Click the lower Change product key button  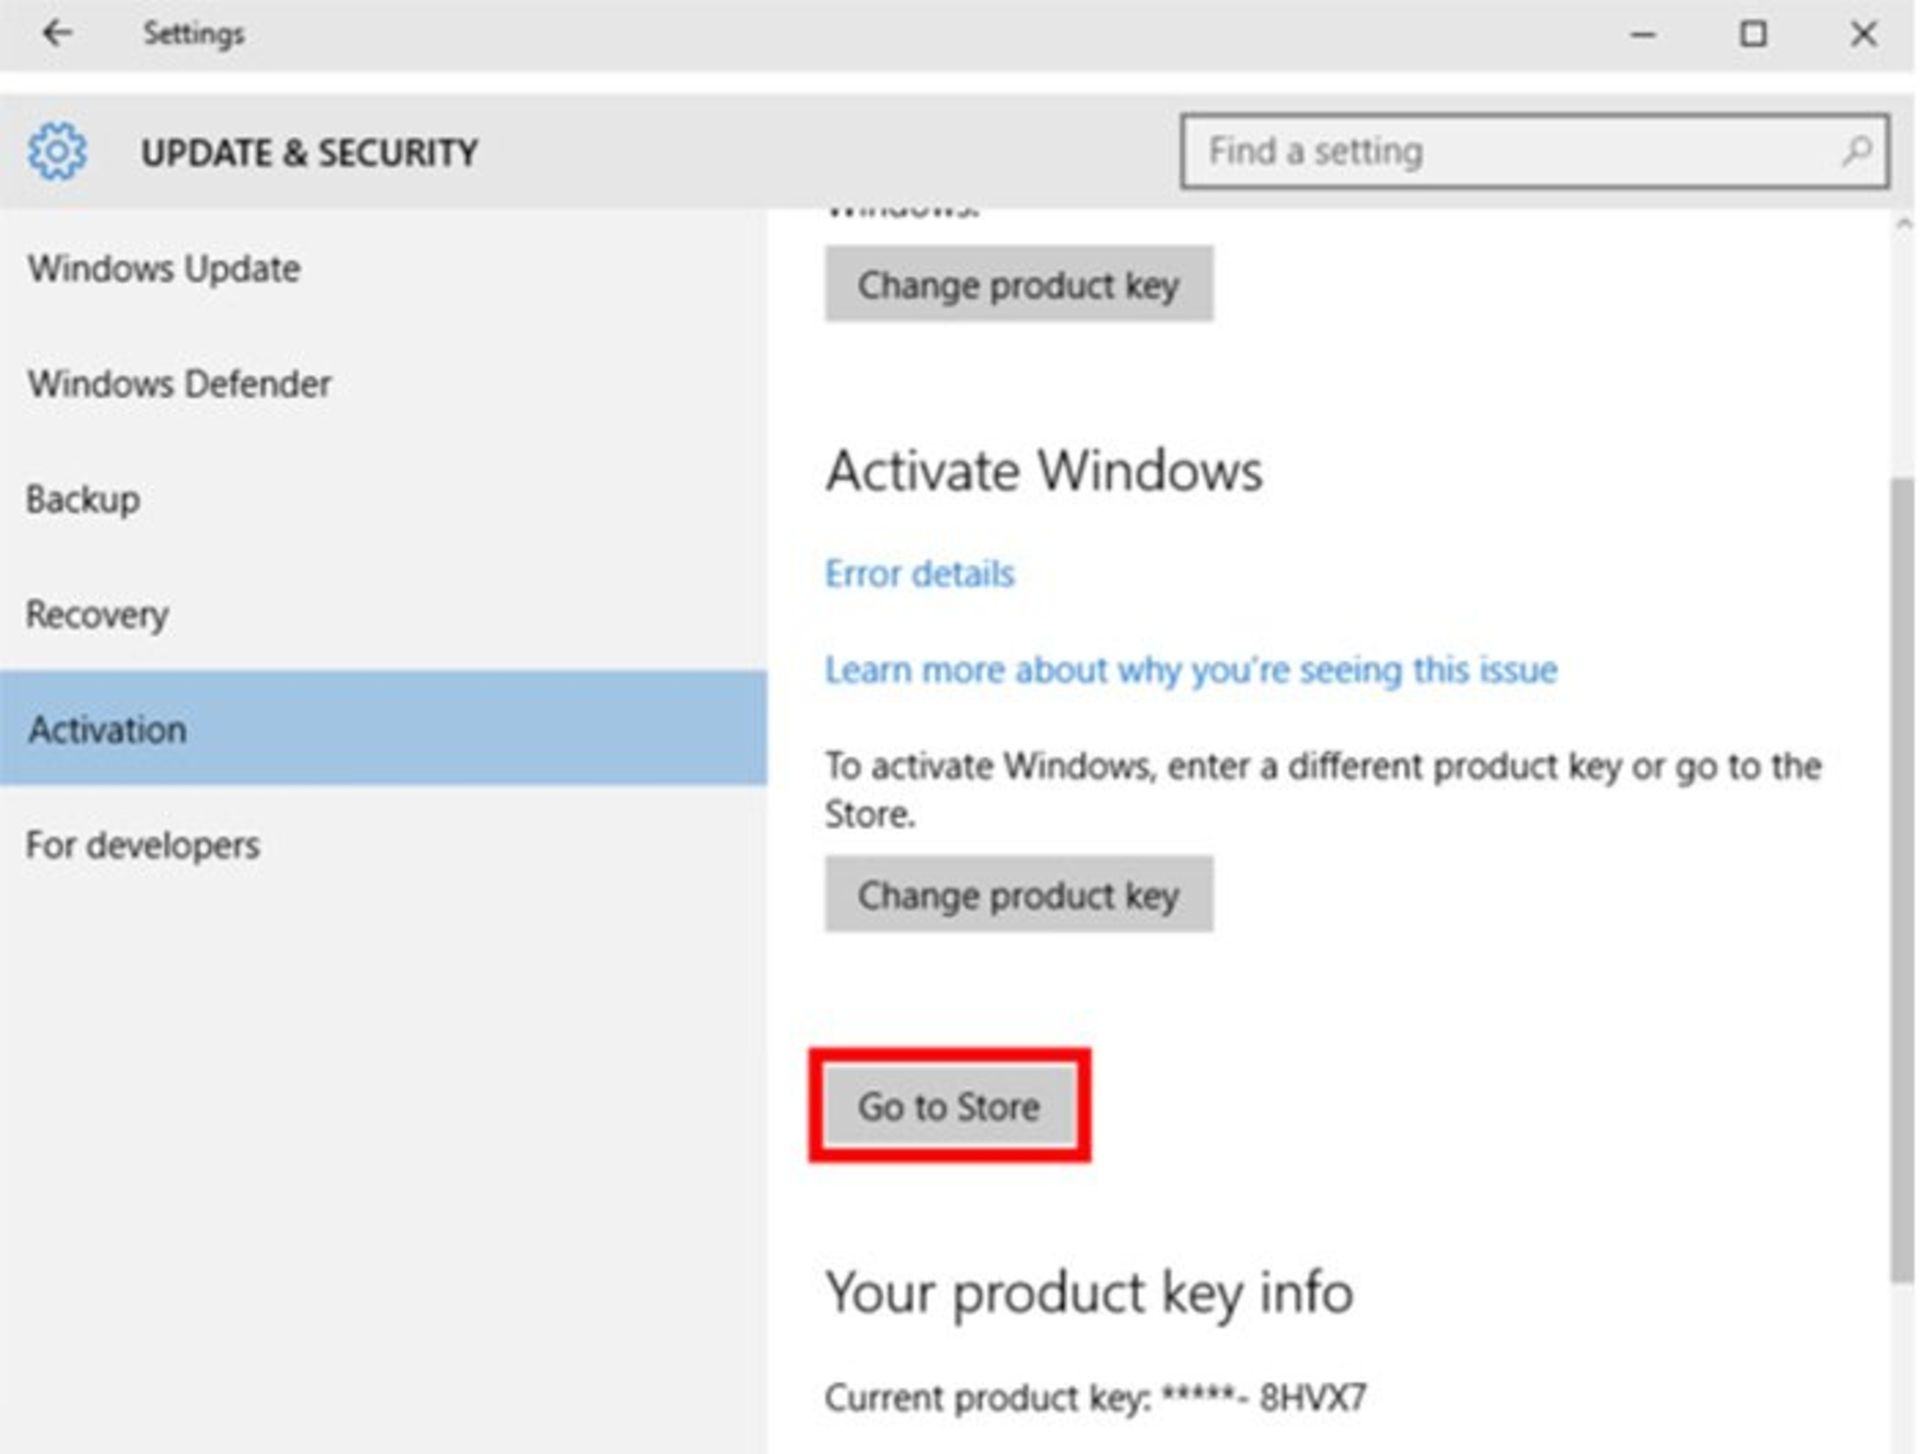[x=1019, y=895]
